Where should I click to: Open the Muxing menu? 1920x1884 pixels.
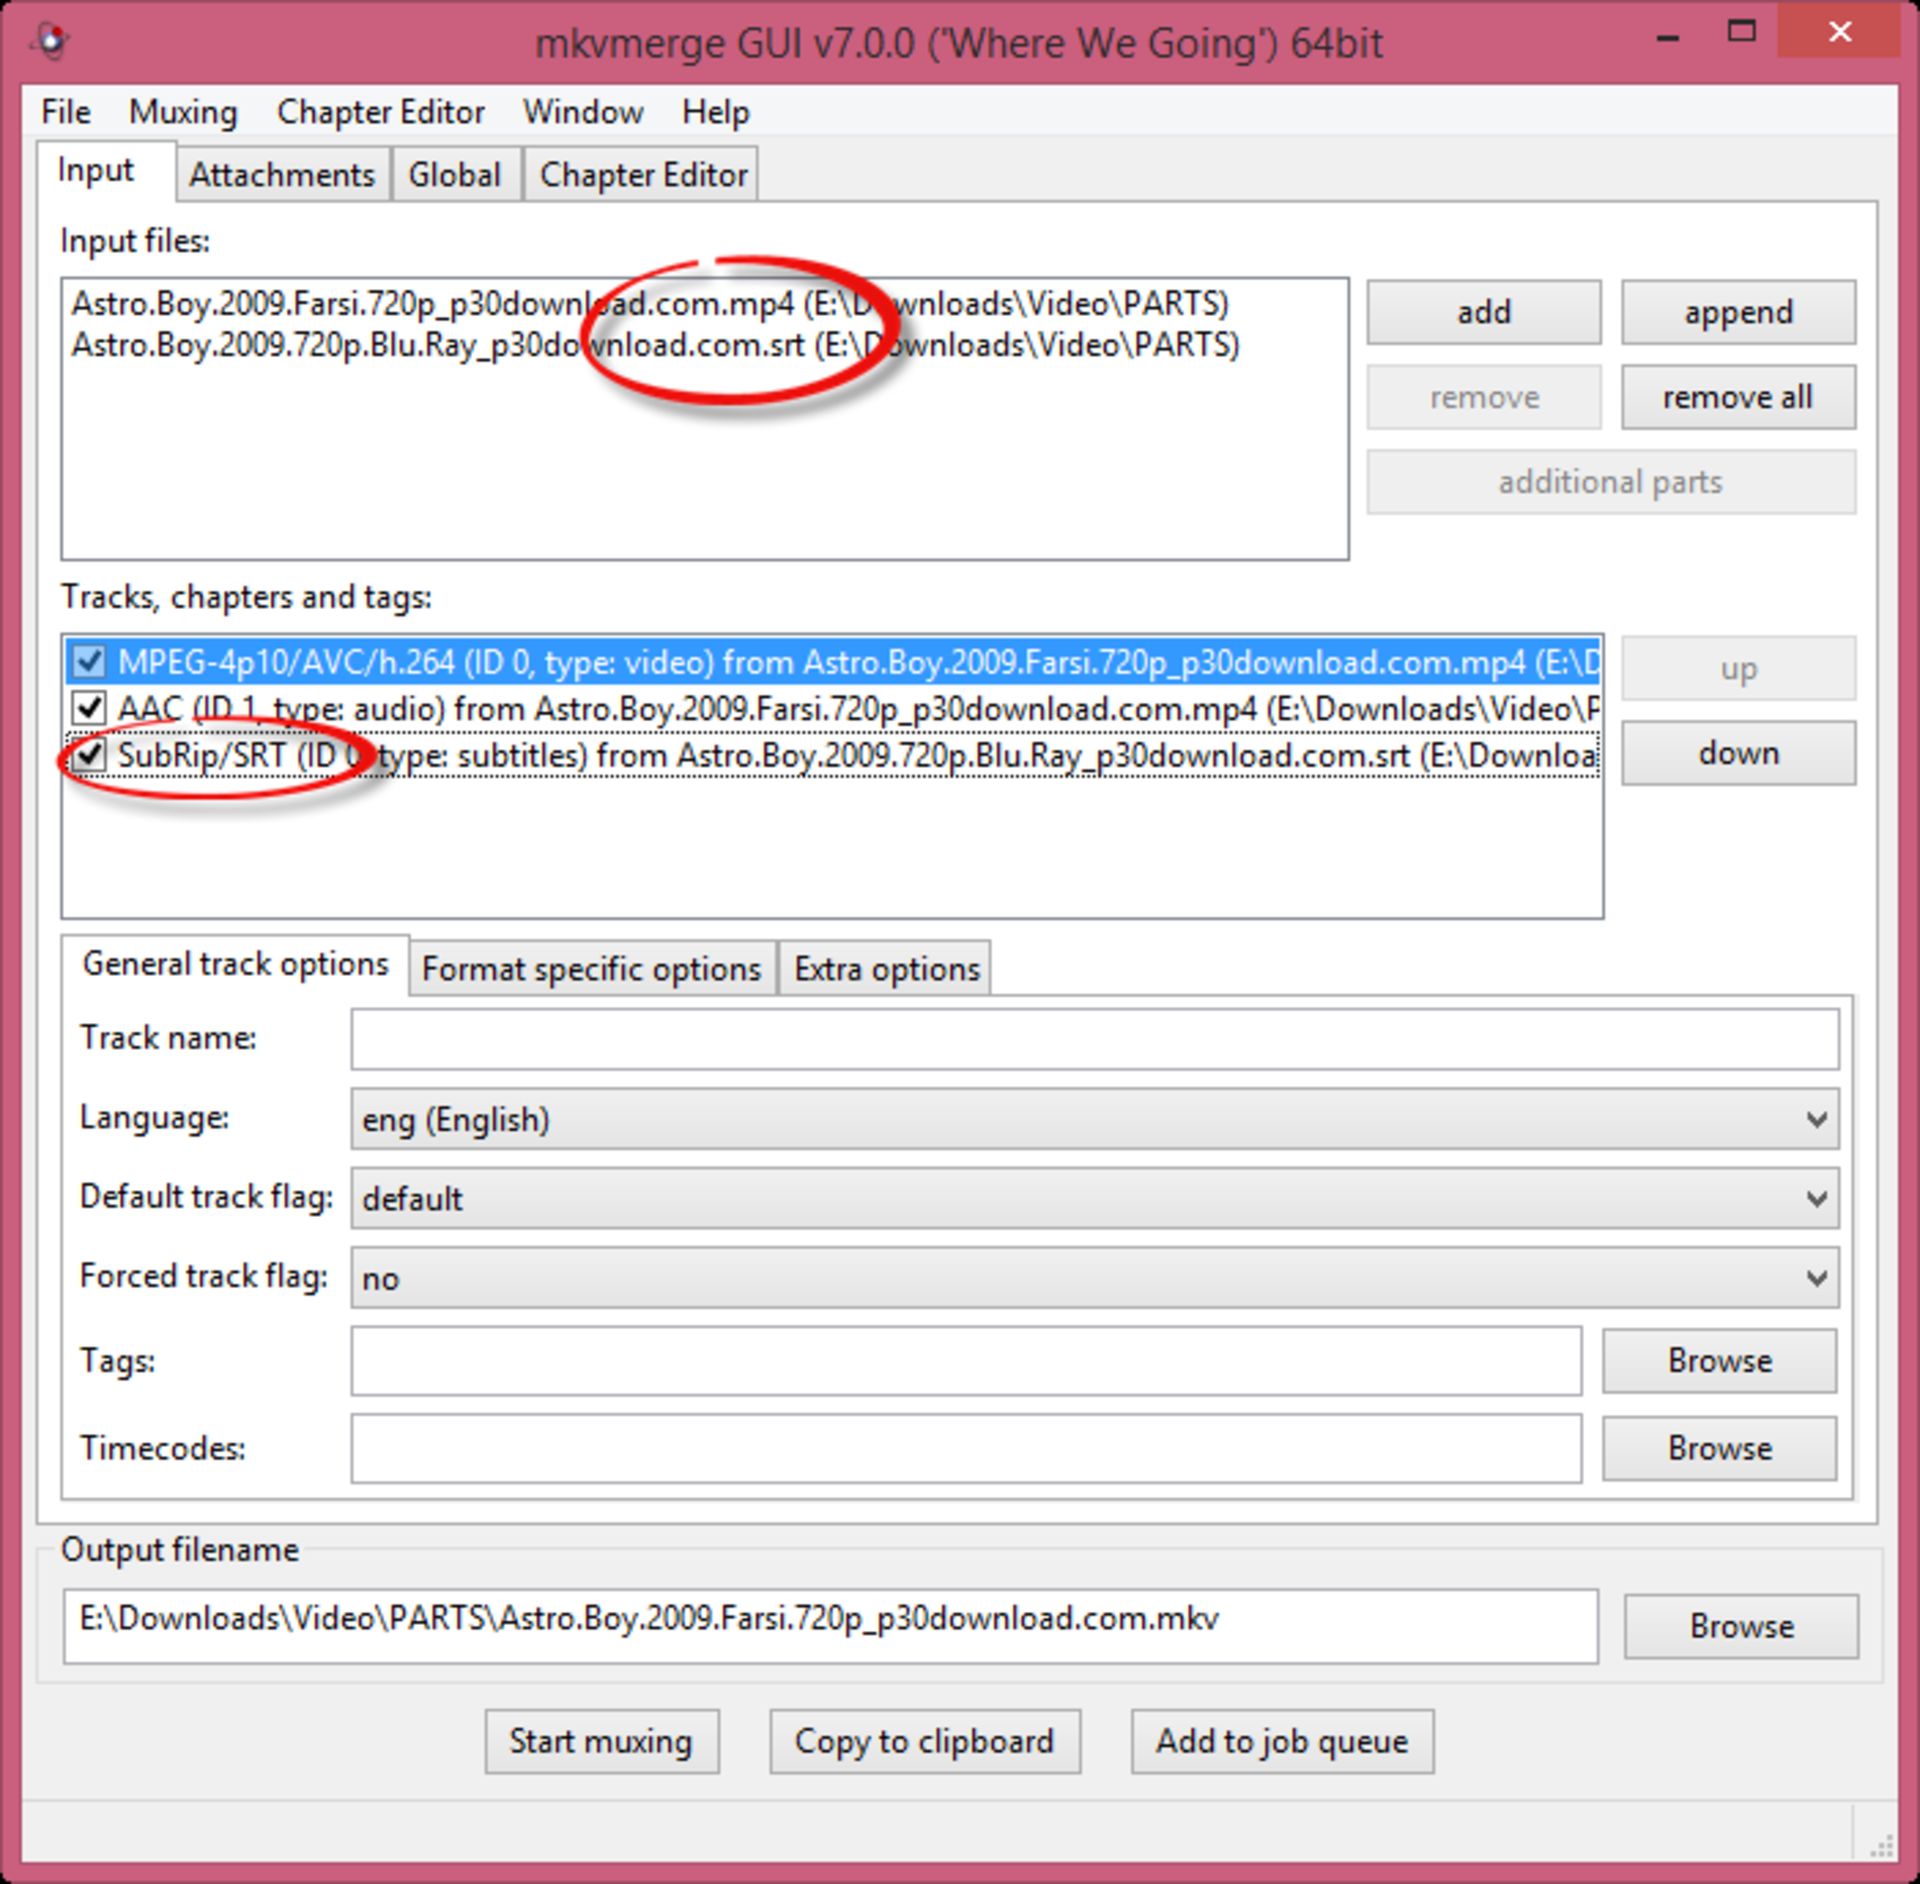[183, 112]
